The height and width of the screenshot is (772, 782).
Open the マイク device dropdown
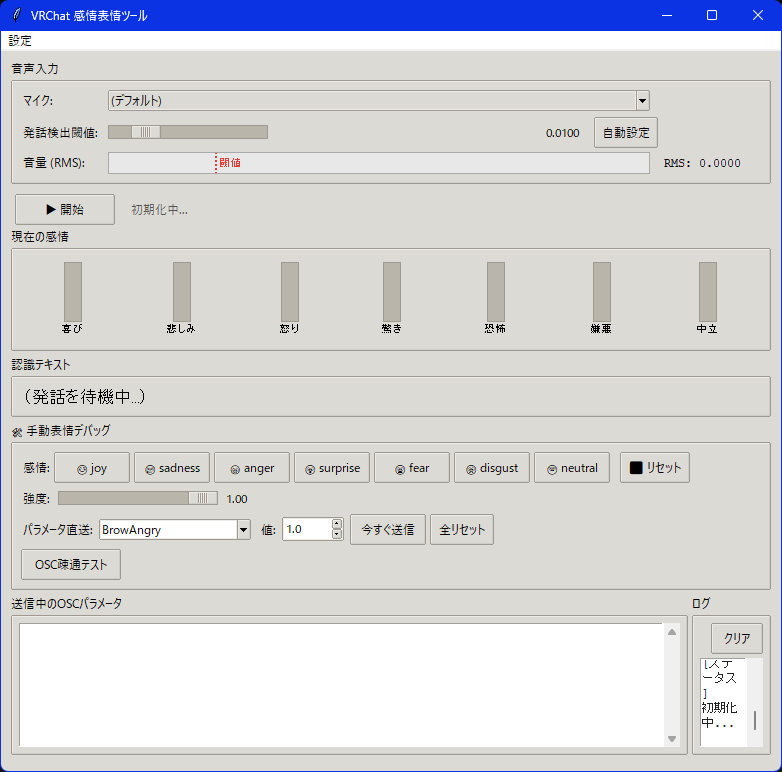point(379,101)
